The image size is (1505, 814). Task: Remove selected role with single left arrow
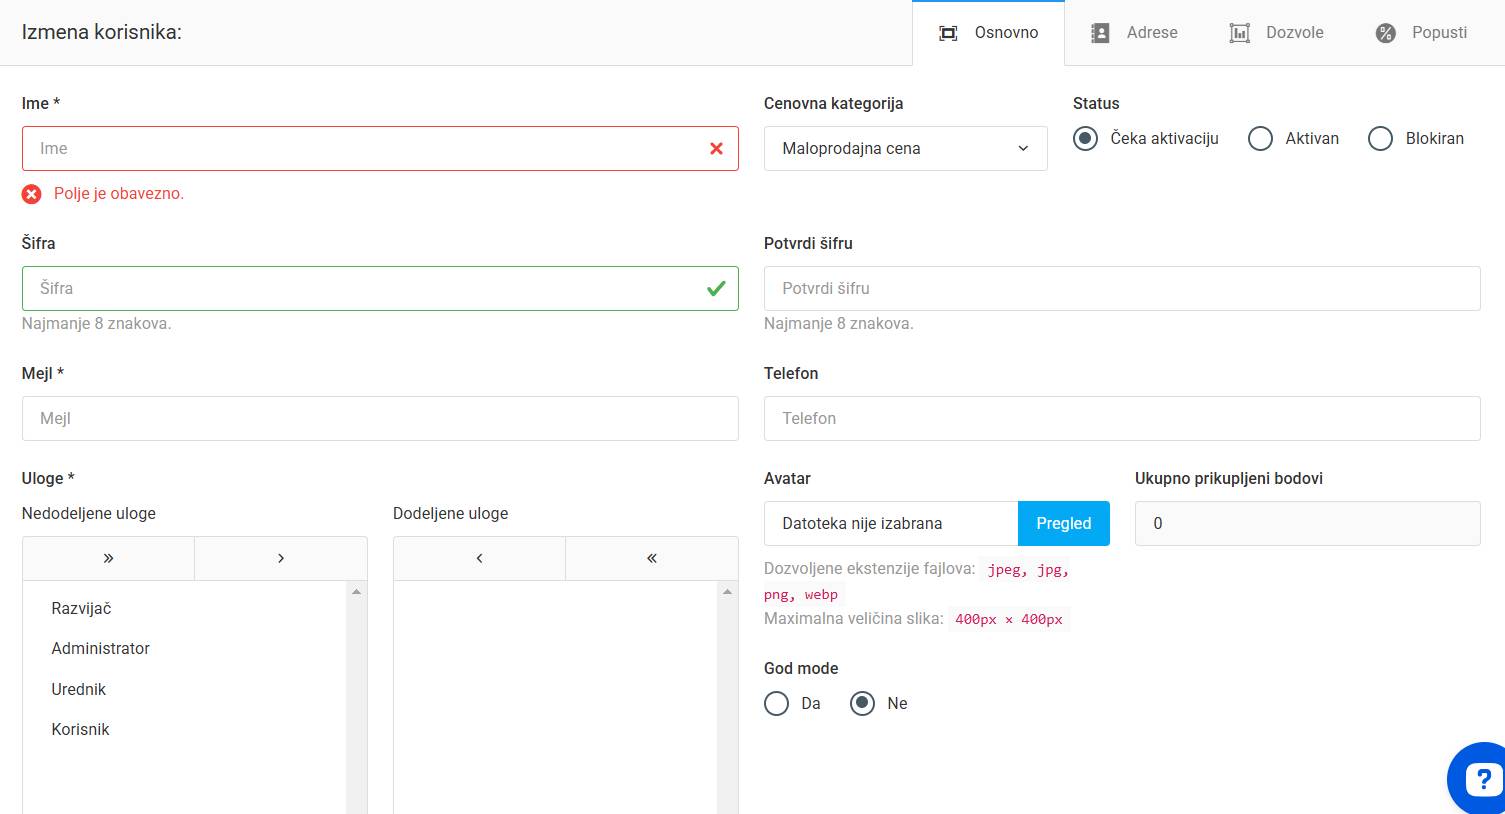tap(479, 558)
